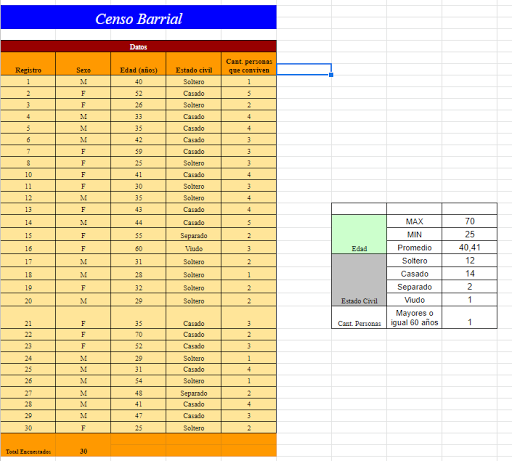The height and width of the screenshot is (461, 512).
Task: Select the green Edad label in the summary table
Action: pos(359,234)
